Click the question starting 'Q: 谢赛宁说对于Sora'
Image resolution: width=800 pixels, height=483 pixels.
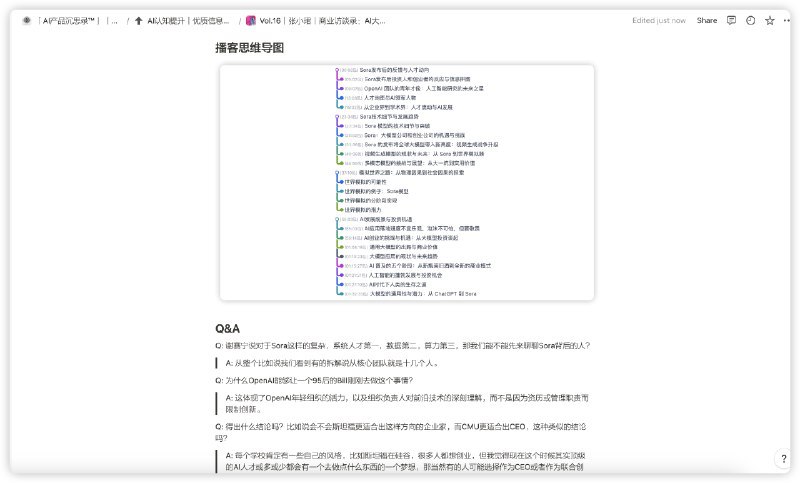(x=403, y=346)
